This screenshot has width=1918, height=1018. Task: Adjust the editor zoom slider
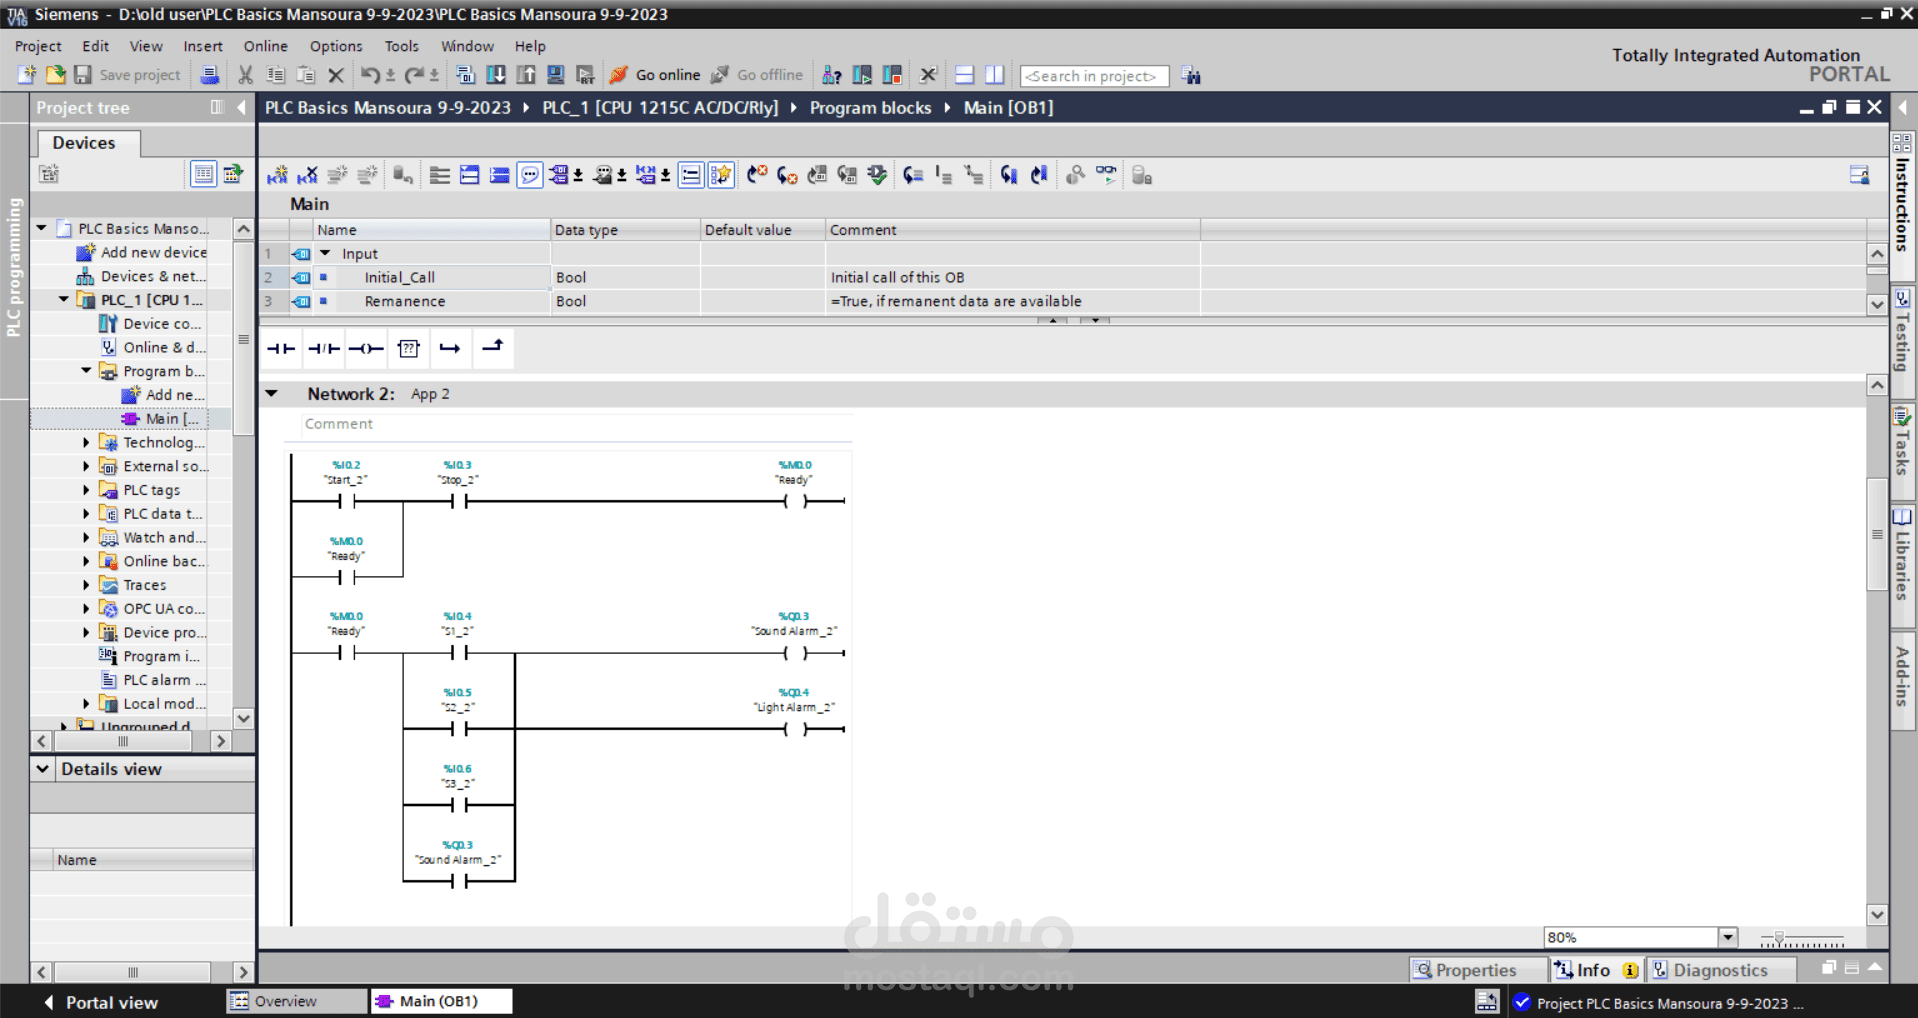coord(1779,939)
